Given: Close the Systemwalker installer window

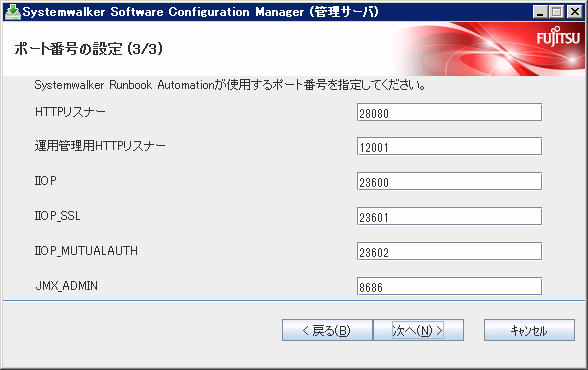Looking at the screenshot, I should (574, 12).
